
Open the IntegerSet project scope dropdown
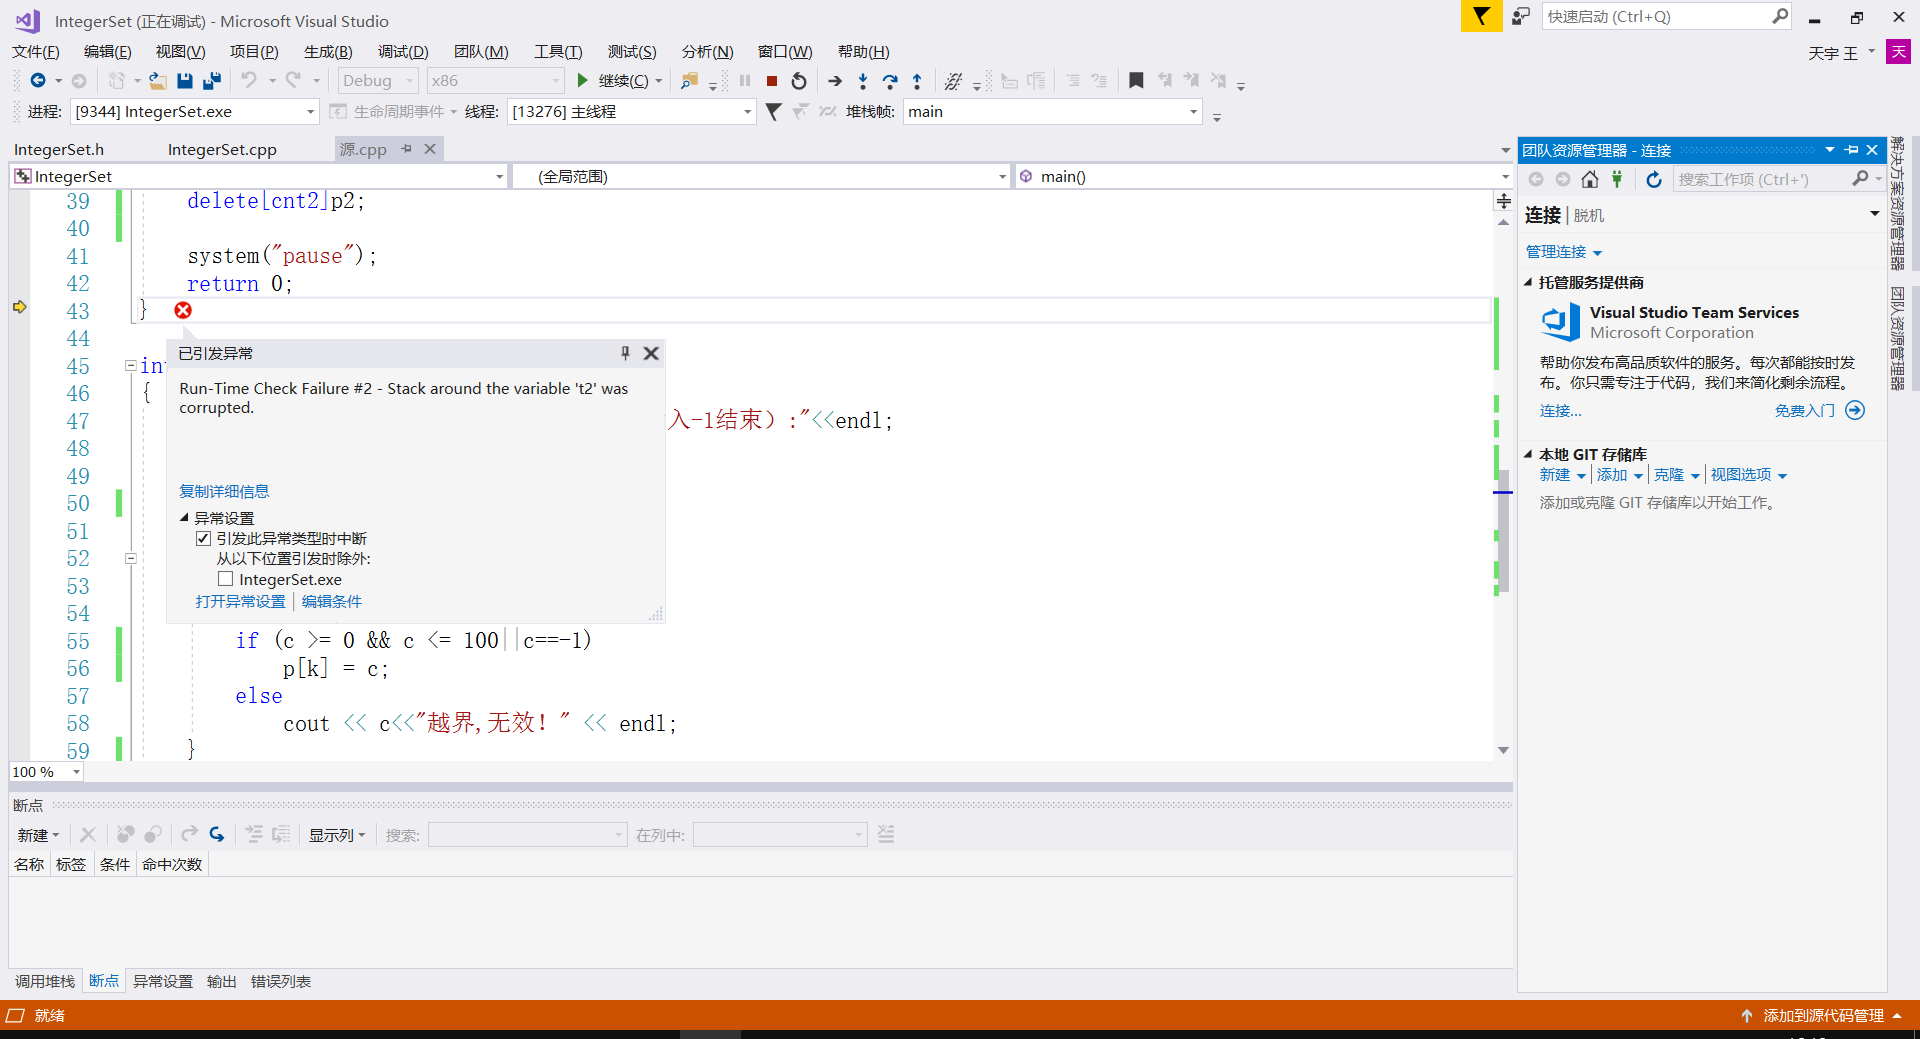[259, 177]
